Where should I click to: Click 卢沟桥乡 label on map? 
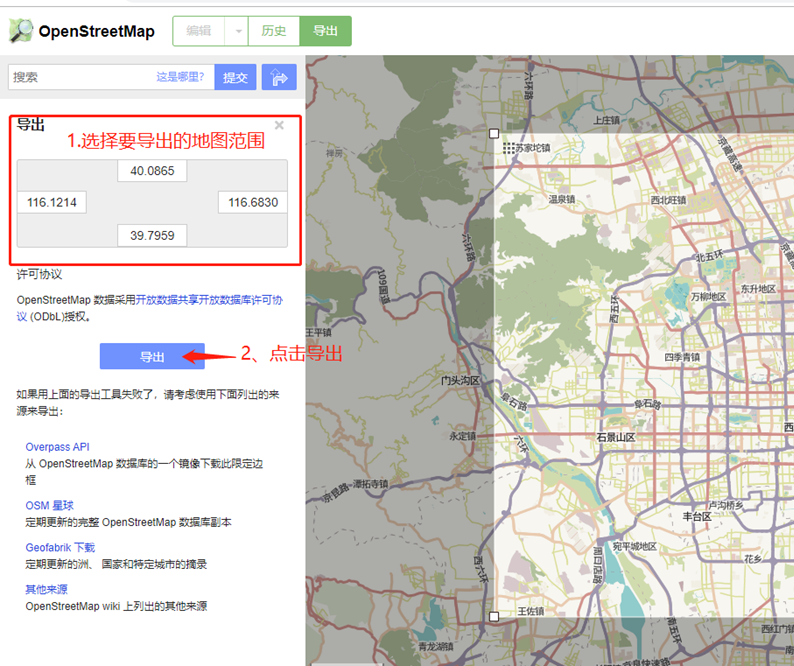[726, 505]
